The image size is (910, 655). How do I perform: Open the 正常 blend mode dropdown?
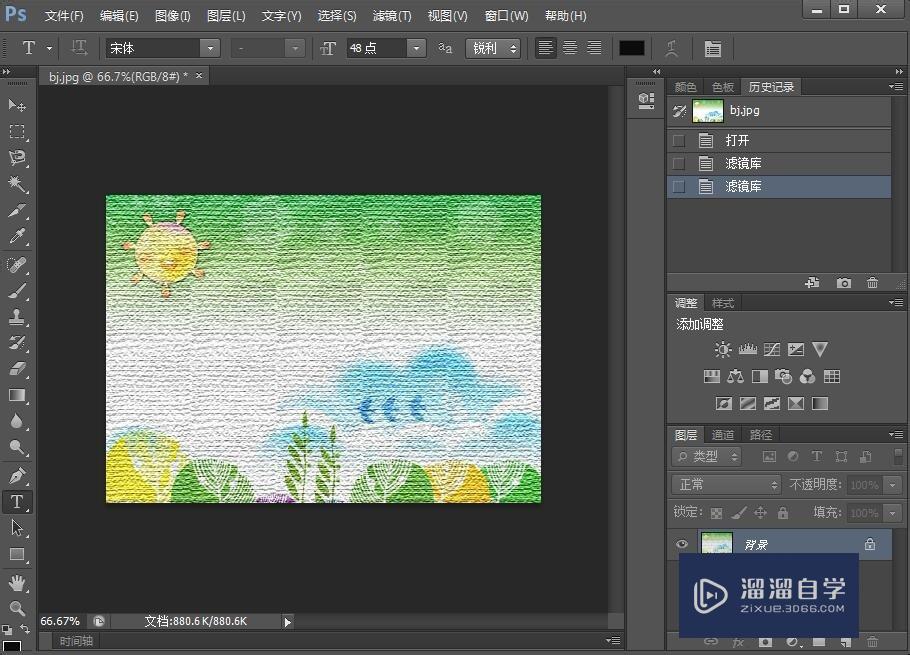(726, 484)
